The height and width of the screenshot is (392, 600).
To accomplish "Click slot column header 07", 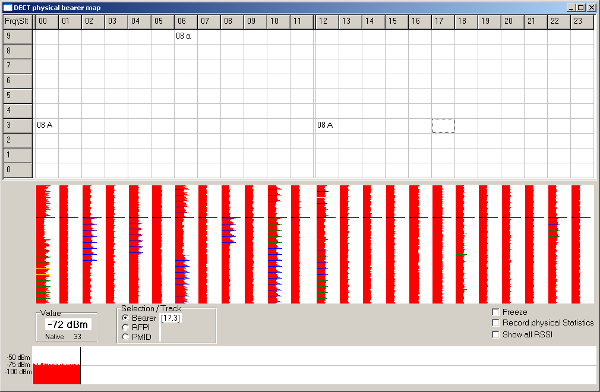I will click(x=209, y=22).
